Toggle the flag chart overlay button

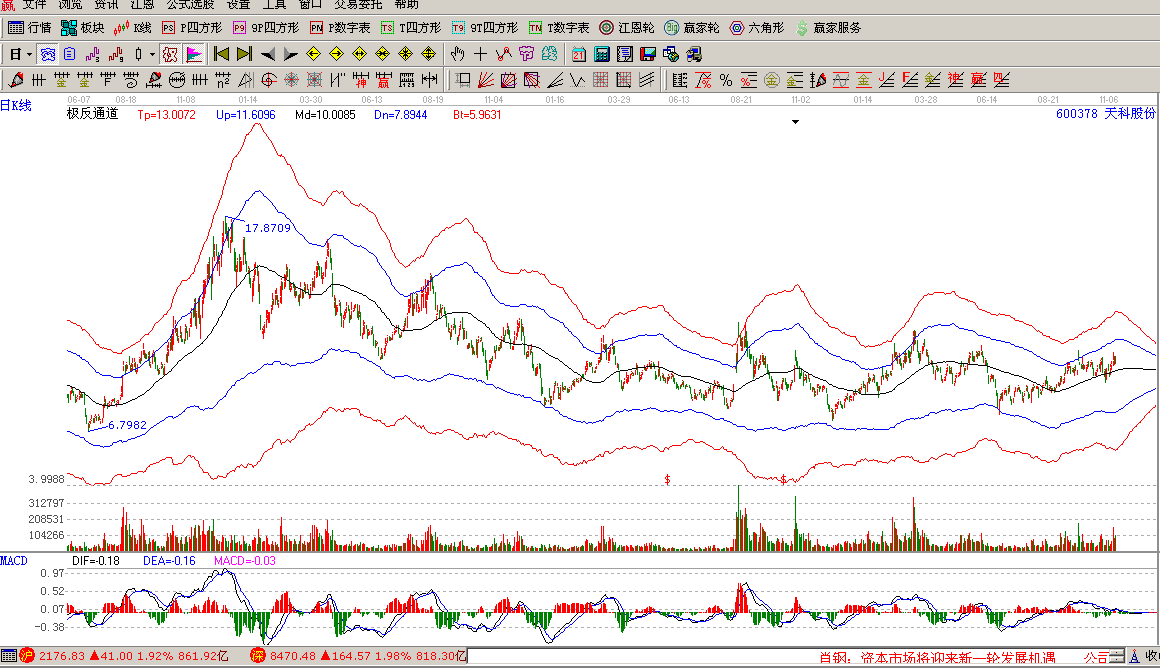click(192, 54)
